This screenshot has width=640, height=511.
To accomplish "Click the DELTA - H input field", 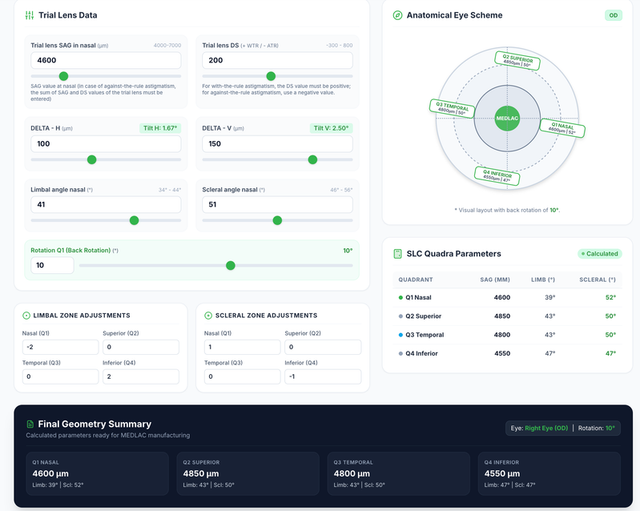I will tap(106, 144).
